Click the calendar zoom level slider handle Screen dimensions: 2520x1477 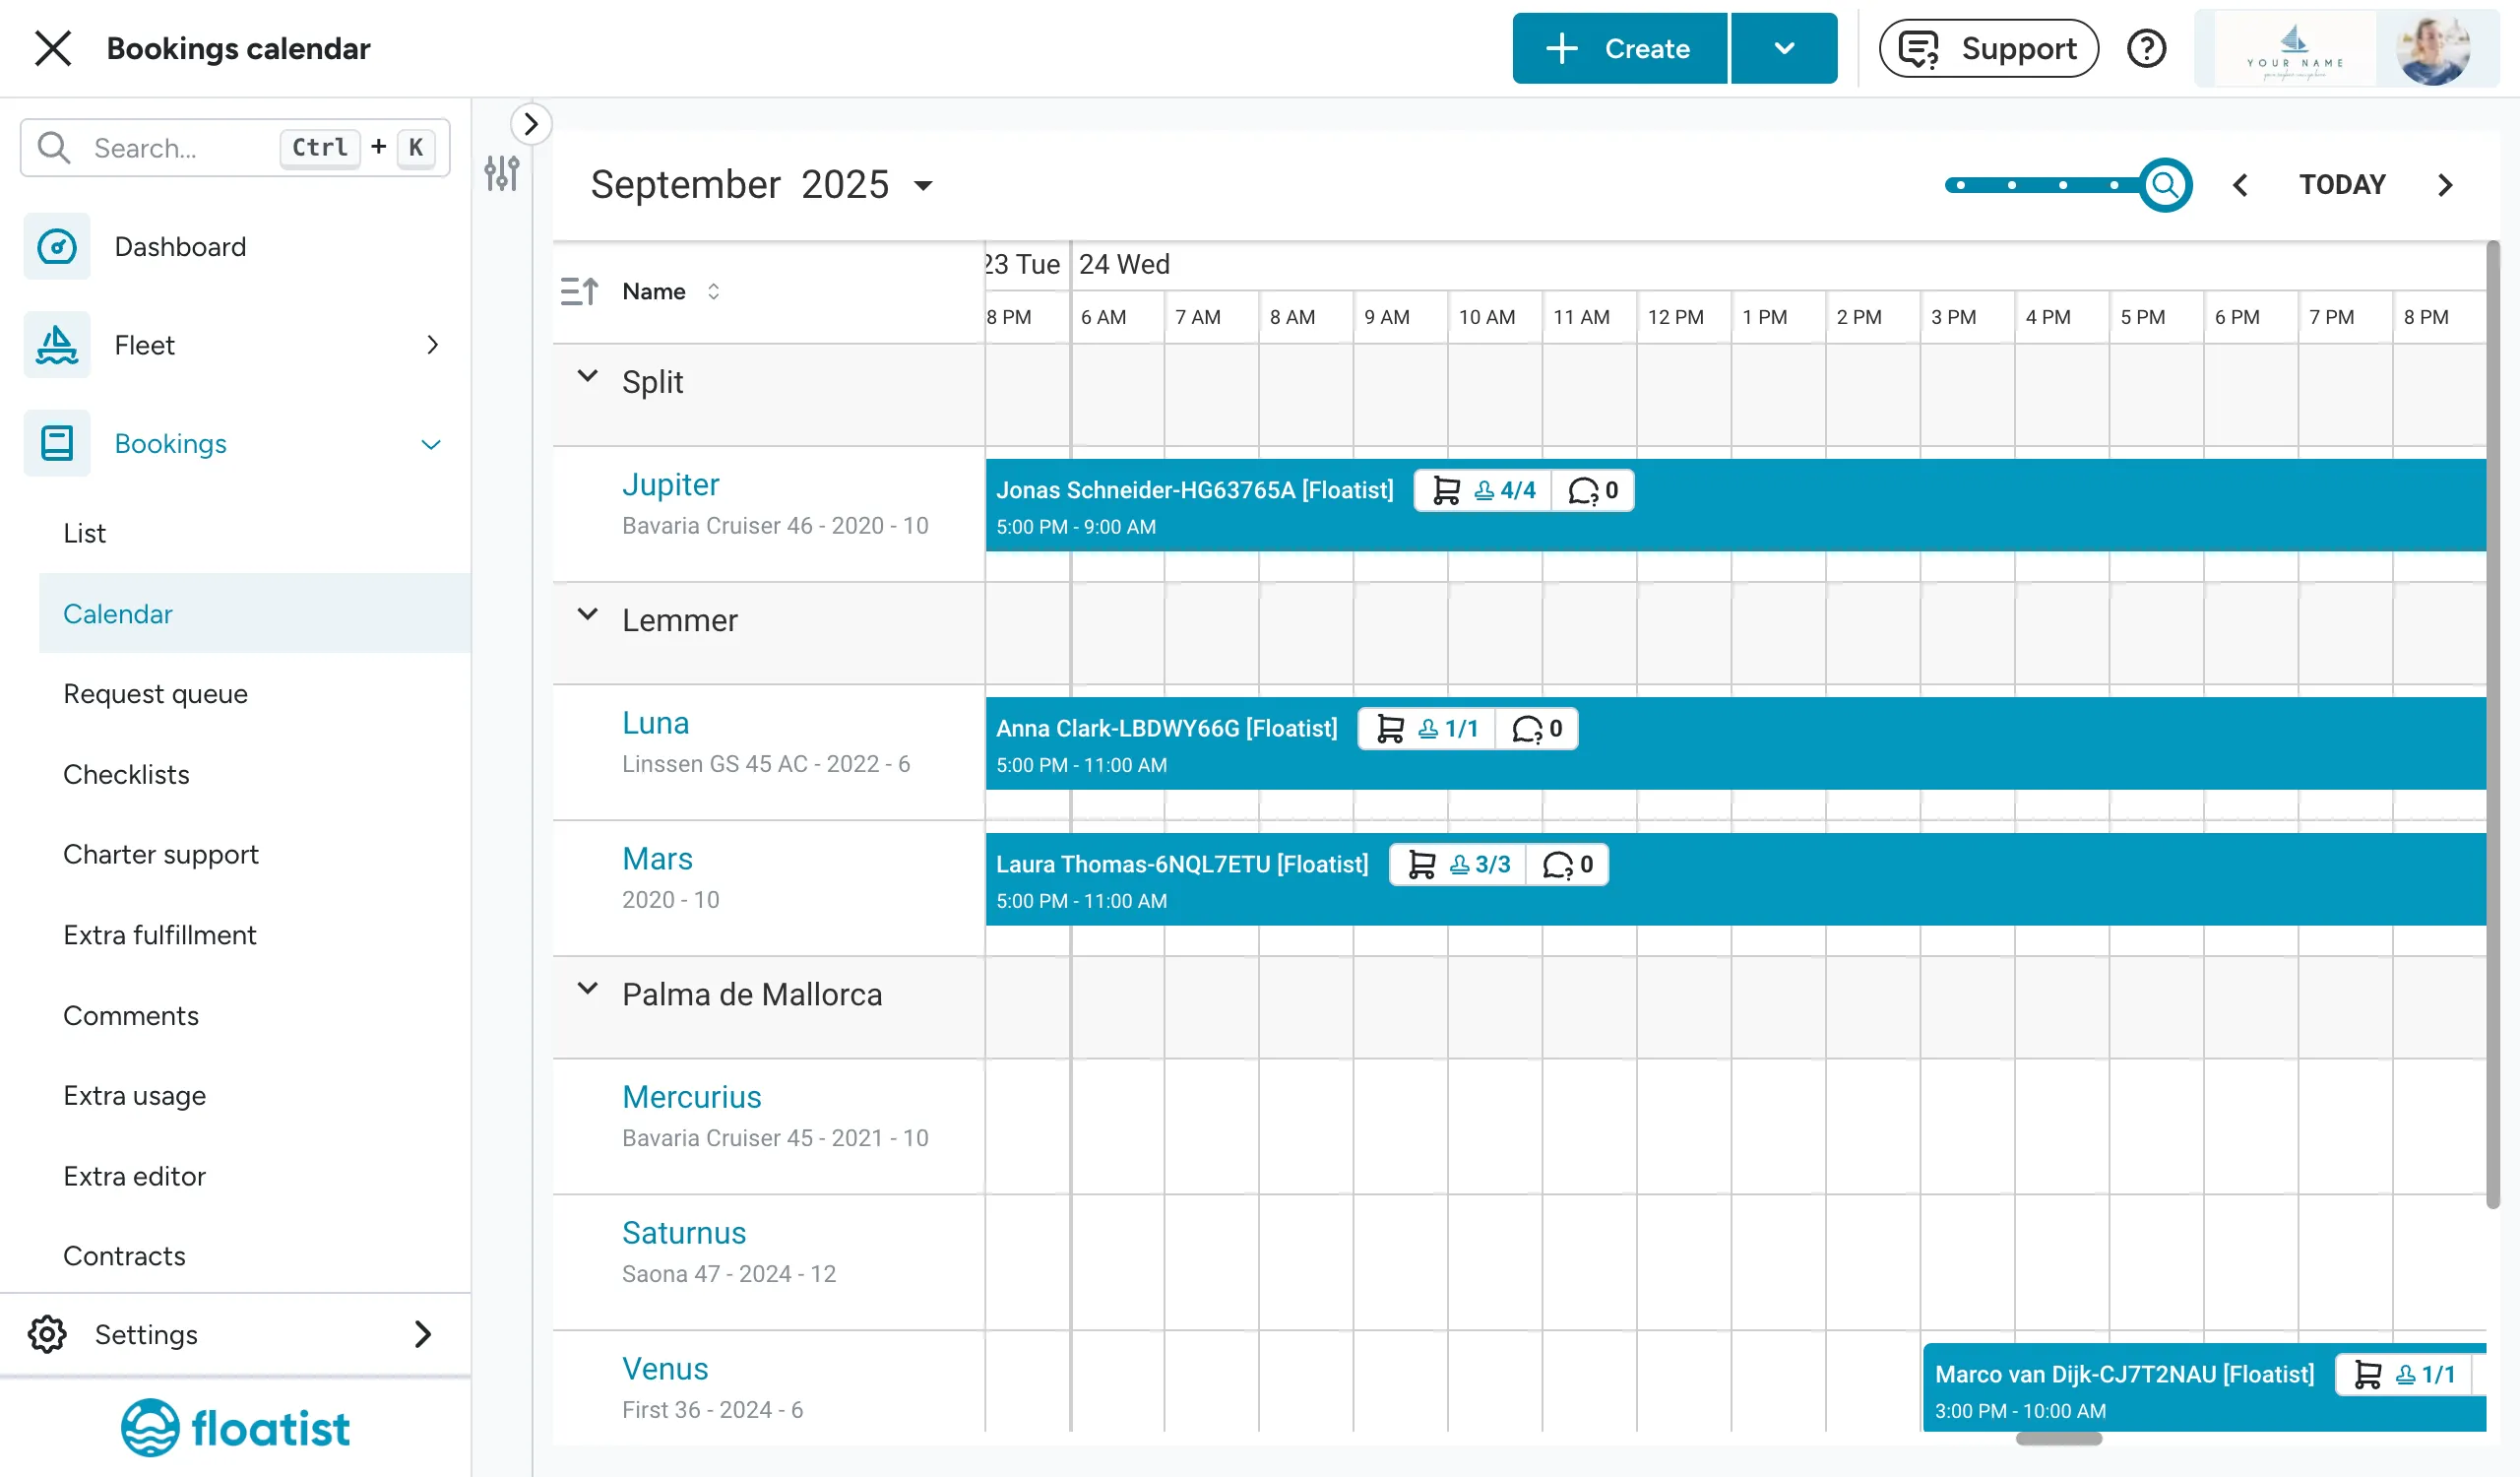tap(2166, 185)
